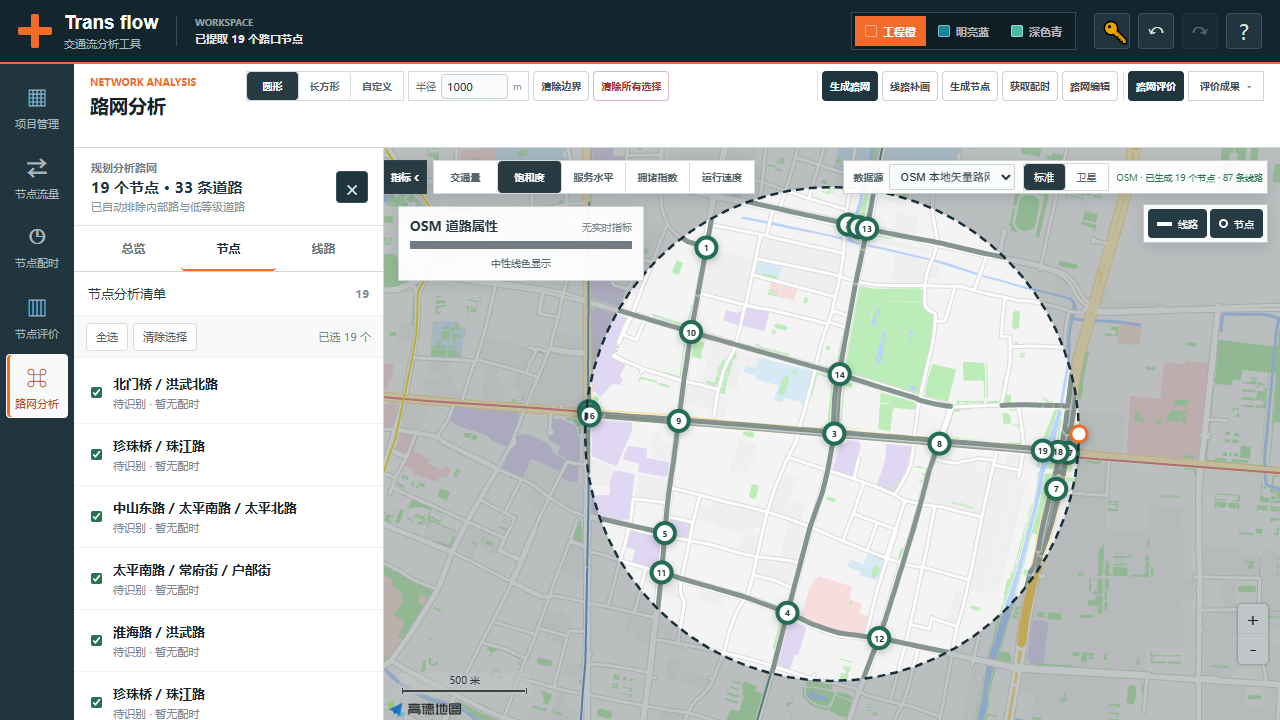Switch to the 节点 tab
The height and width of the screenshot is (720, 1280).
pos(228,248)
